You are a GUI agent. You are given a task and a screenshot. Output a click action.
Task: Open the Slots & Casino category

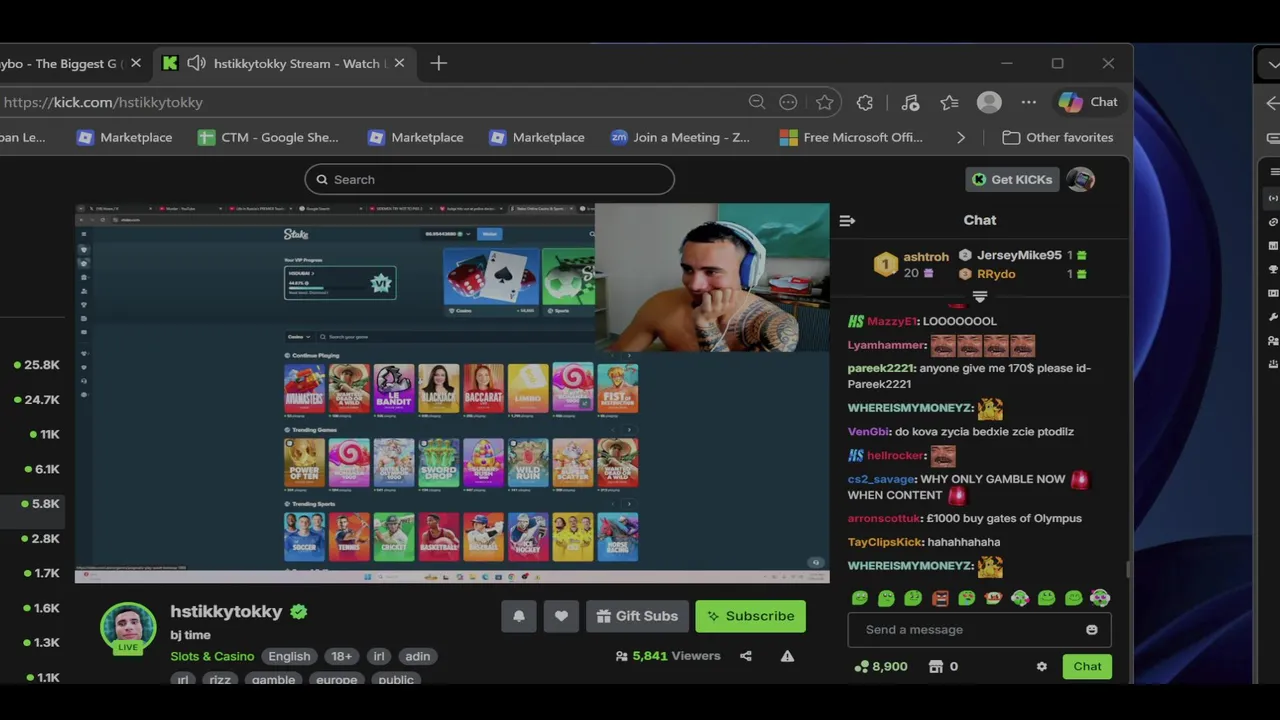212,656
